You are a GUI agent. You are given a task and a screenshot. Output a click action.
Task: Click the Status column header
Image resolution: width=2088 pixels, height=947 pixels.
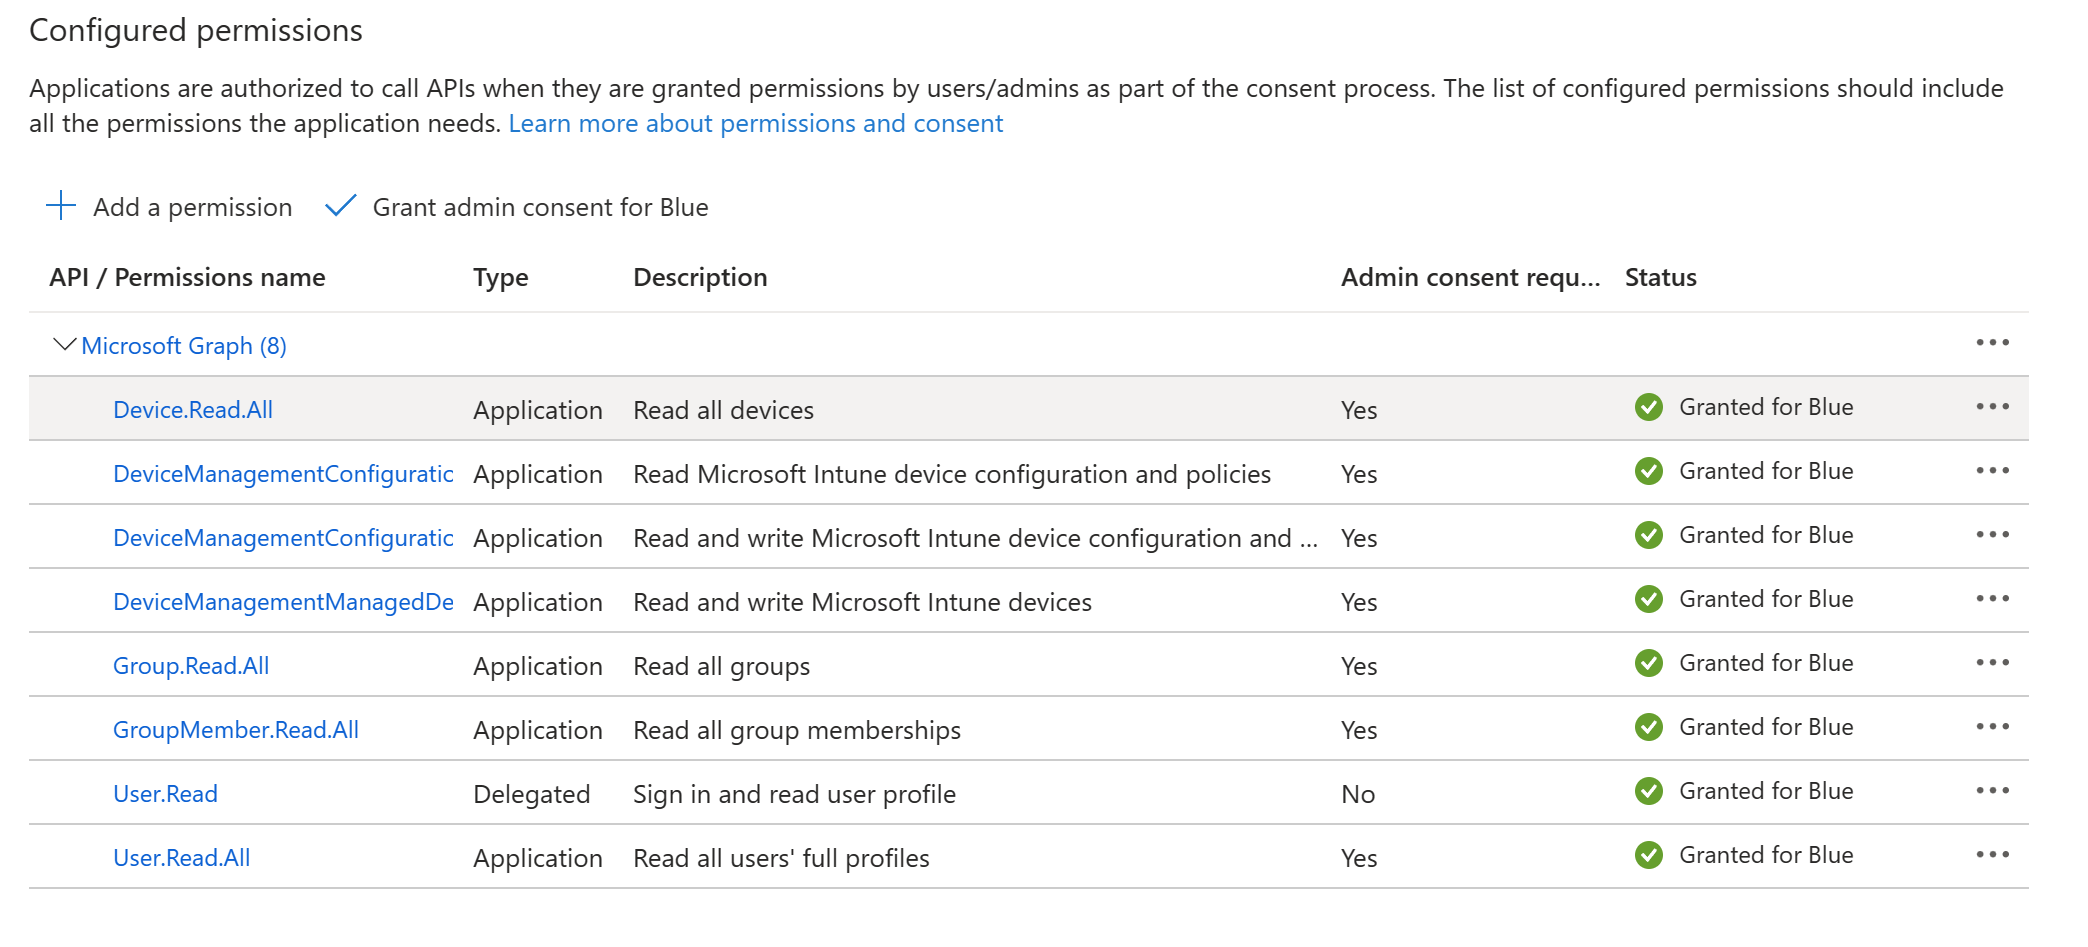pyautogui.click(x=1660, y=277)
